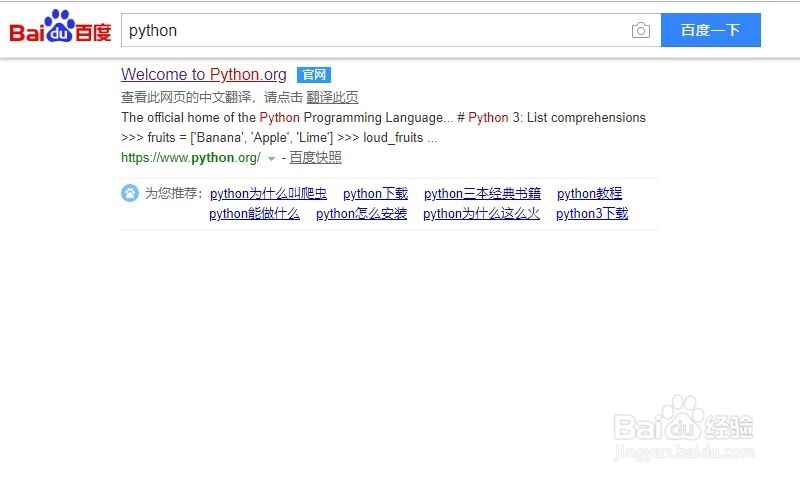The image size is (800, 480).
Task: Open python3下载 suggestion
Action: click(592, 214)
